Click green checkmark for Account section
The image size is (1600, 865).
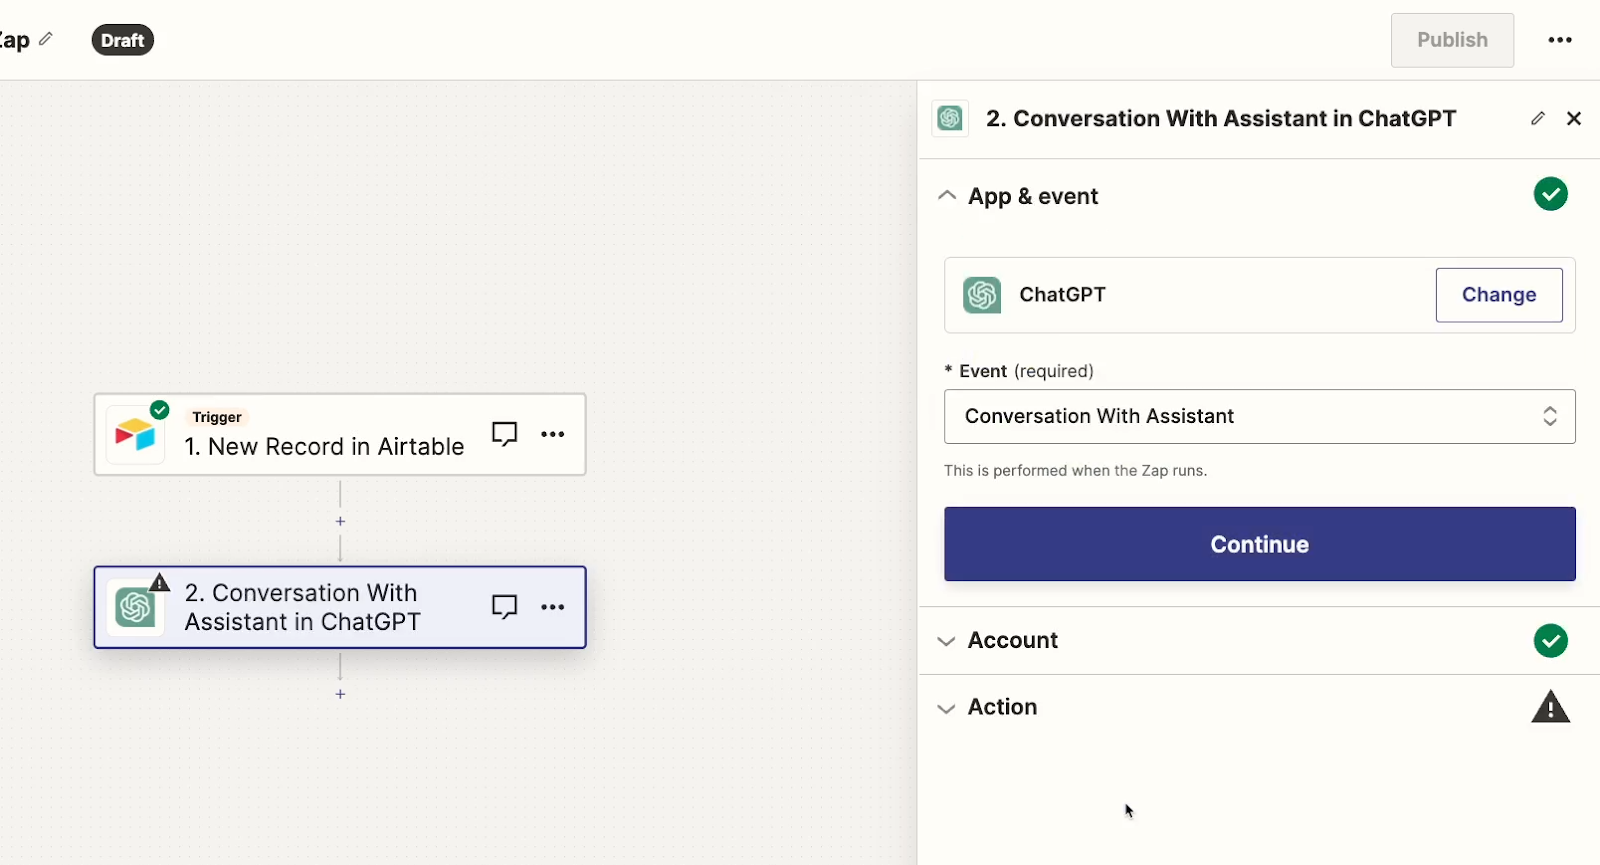pyautogui.click(x=1551, y=641)
